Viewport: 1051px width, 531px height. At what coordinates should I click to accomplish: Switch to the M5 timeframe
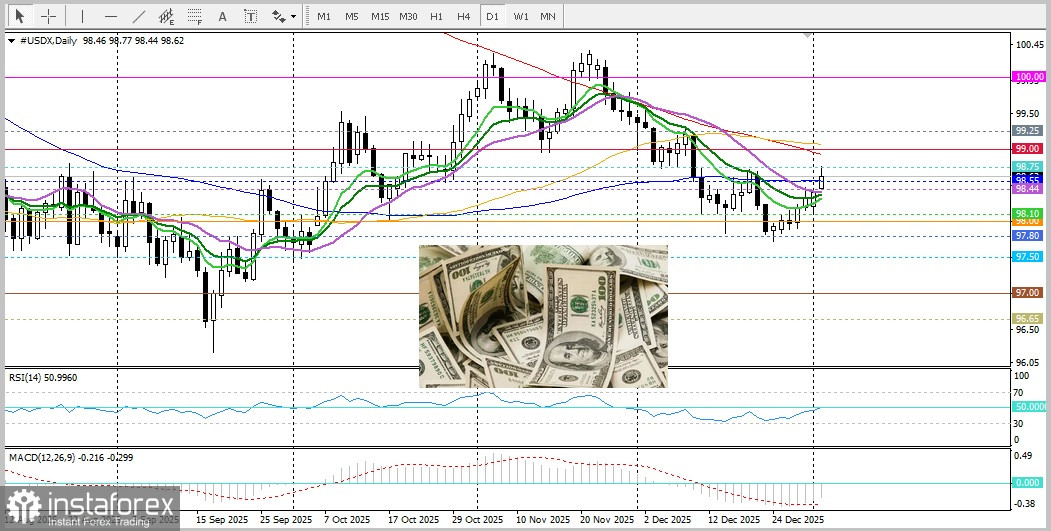point(352,16)
